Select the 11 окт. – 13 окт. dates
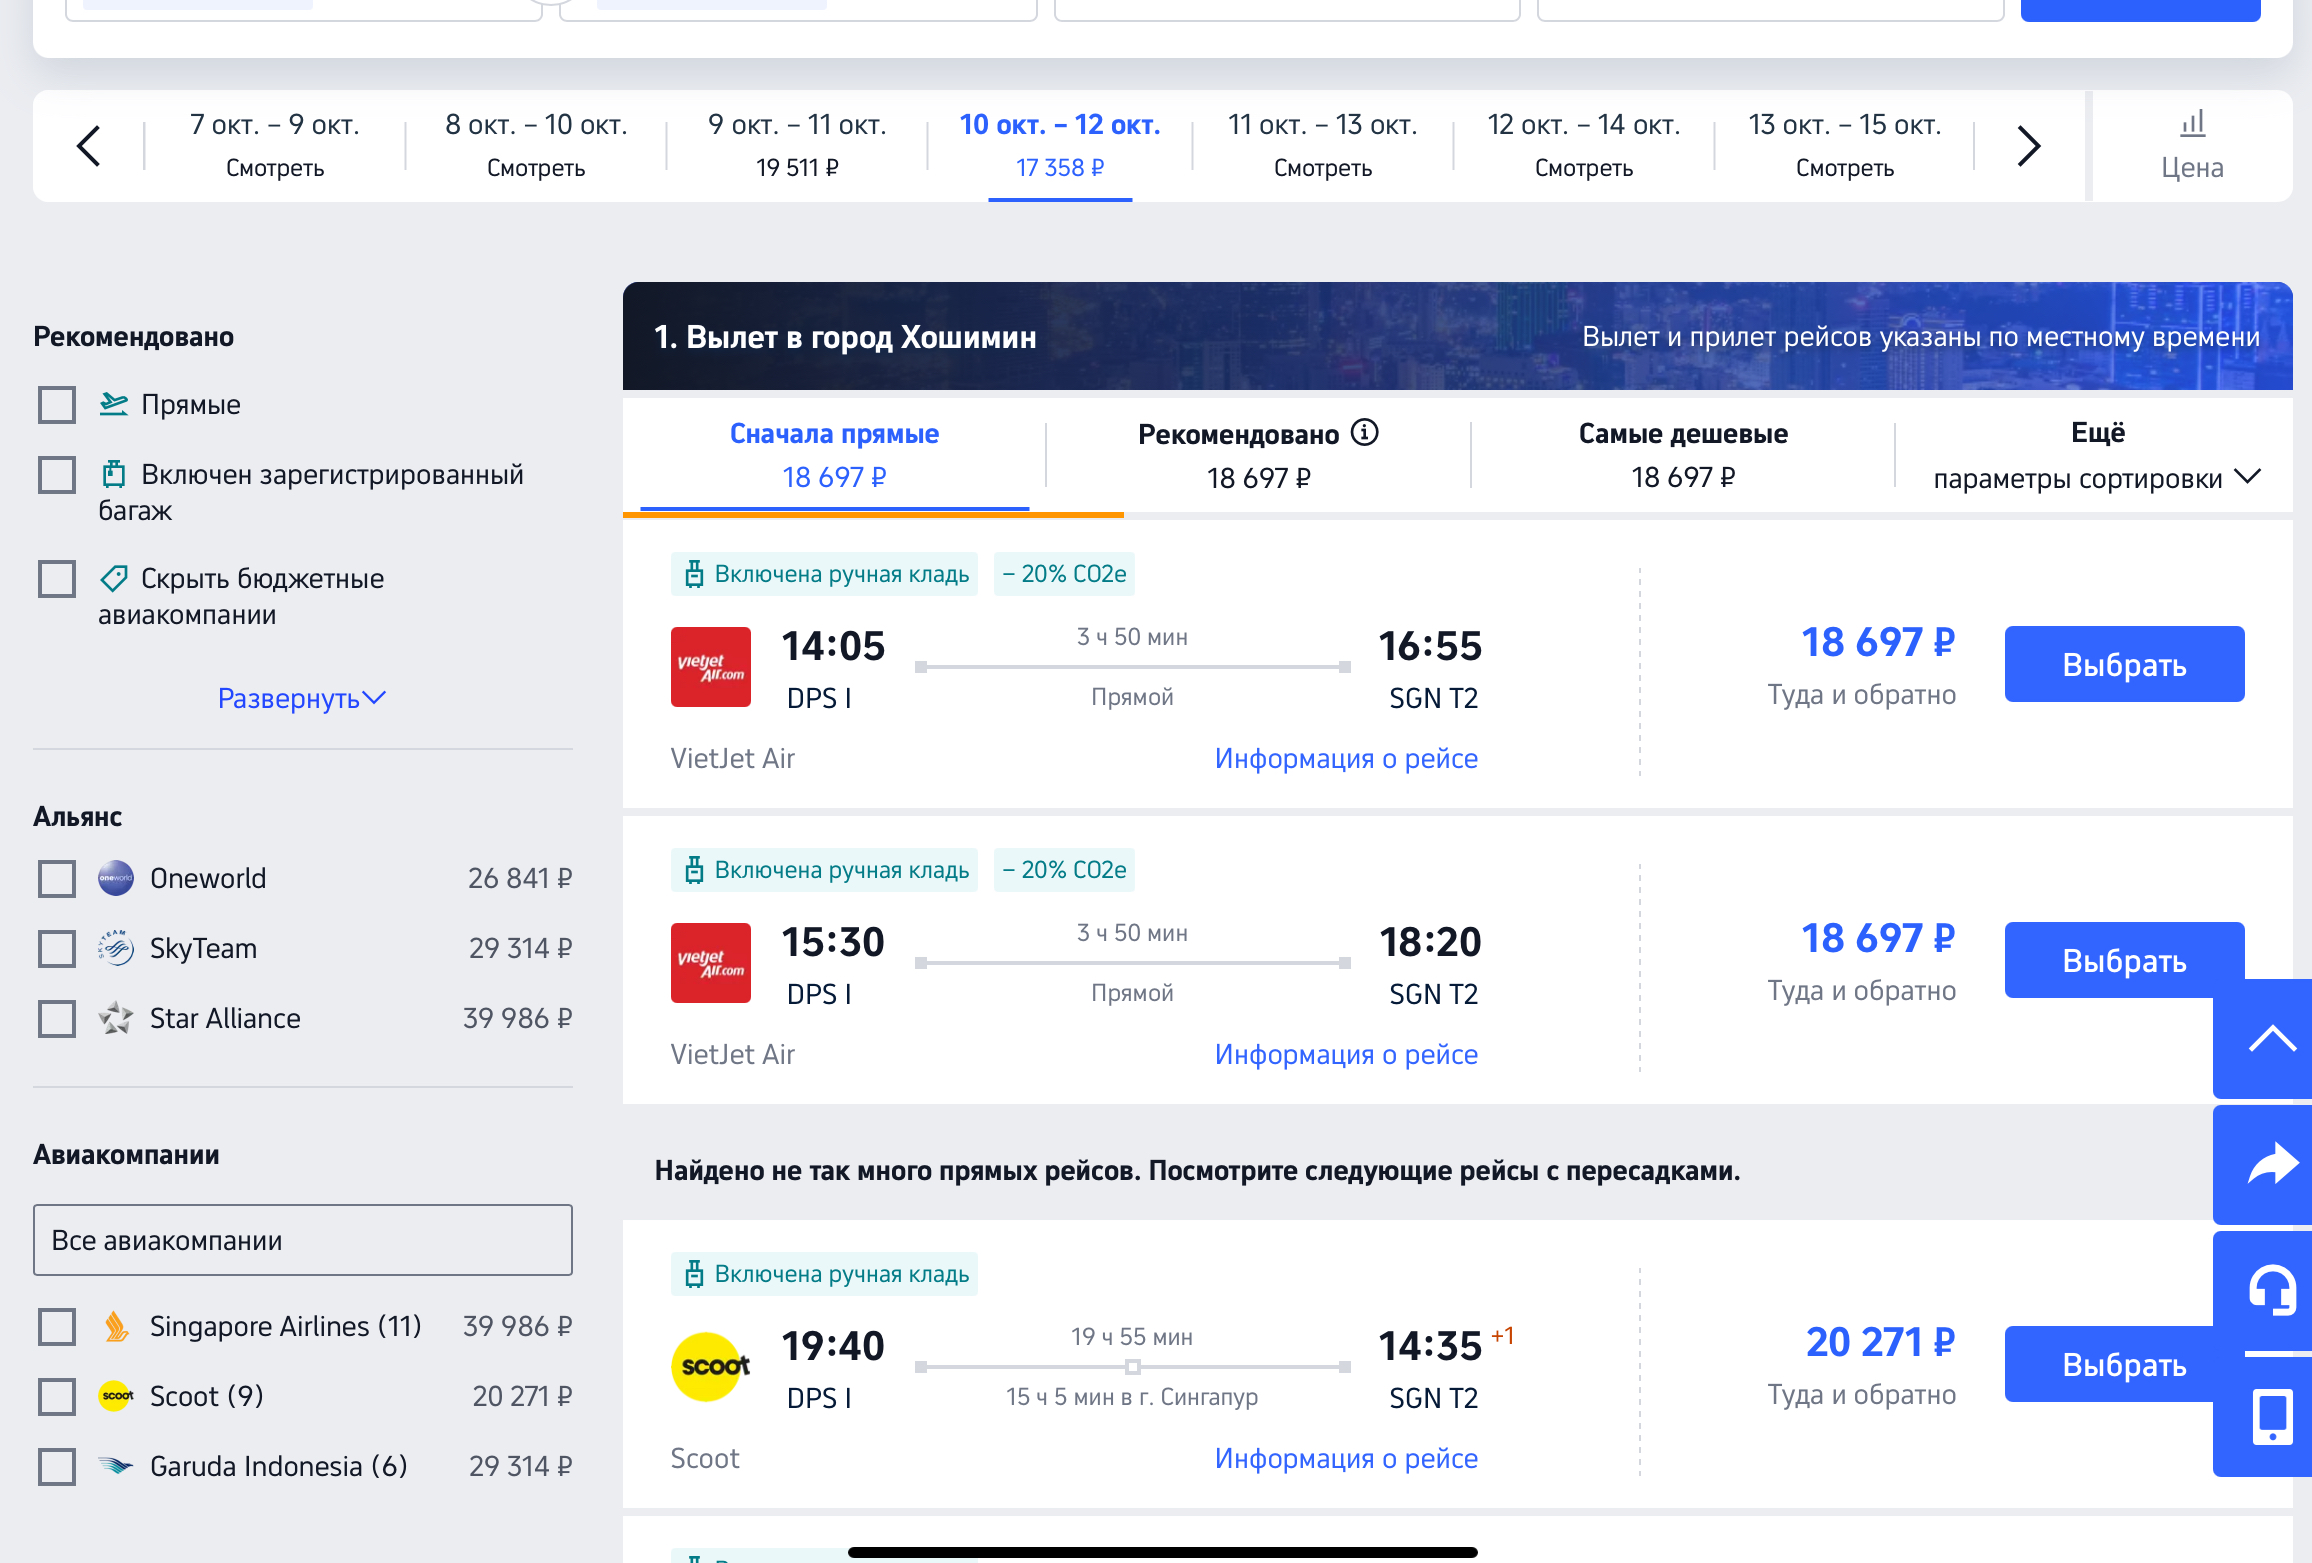The width and height of the screenshot is (2312, 1563). coord(1322,146)
